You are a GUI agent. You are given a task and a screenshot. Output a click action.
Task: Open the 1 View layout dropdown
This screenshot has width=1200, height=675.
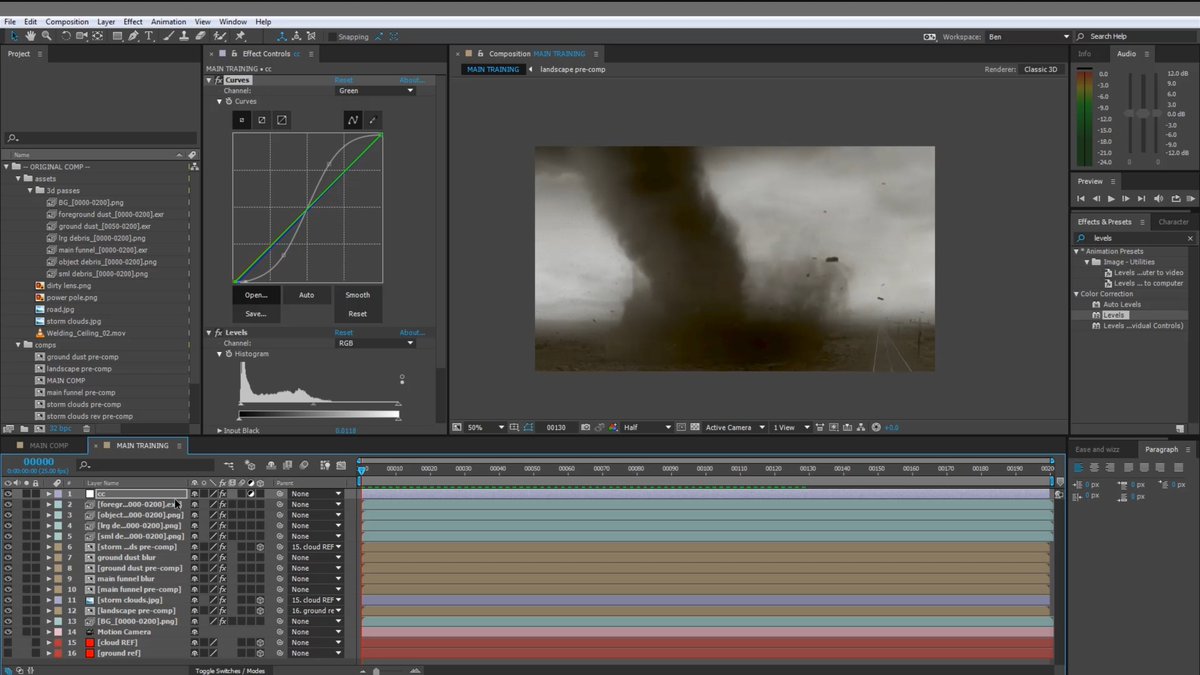tap(791, 427)
